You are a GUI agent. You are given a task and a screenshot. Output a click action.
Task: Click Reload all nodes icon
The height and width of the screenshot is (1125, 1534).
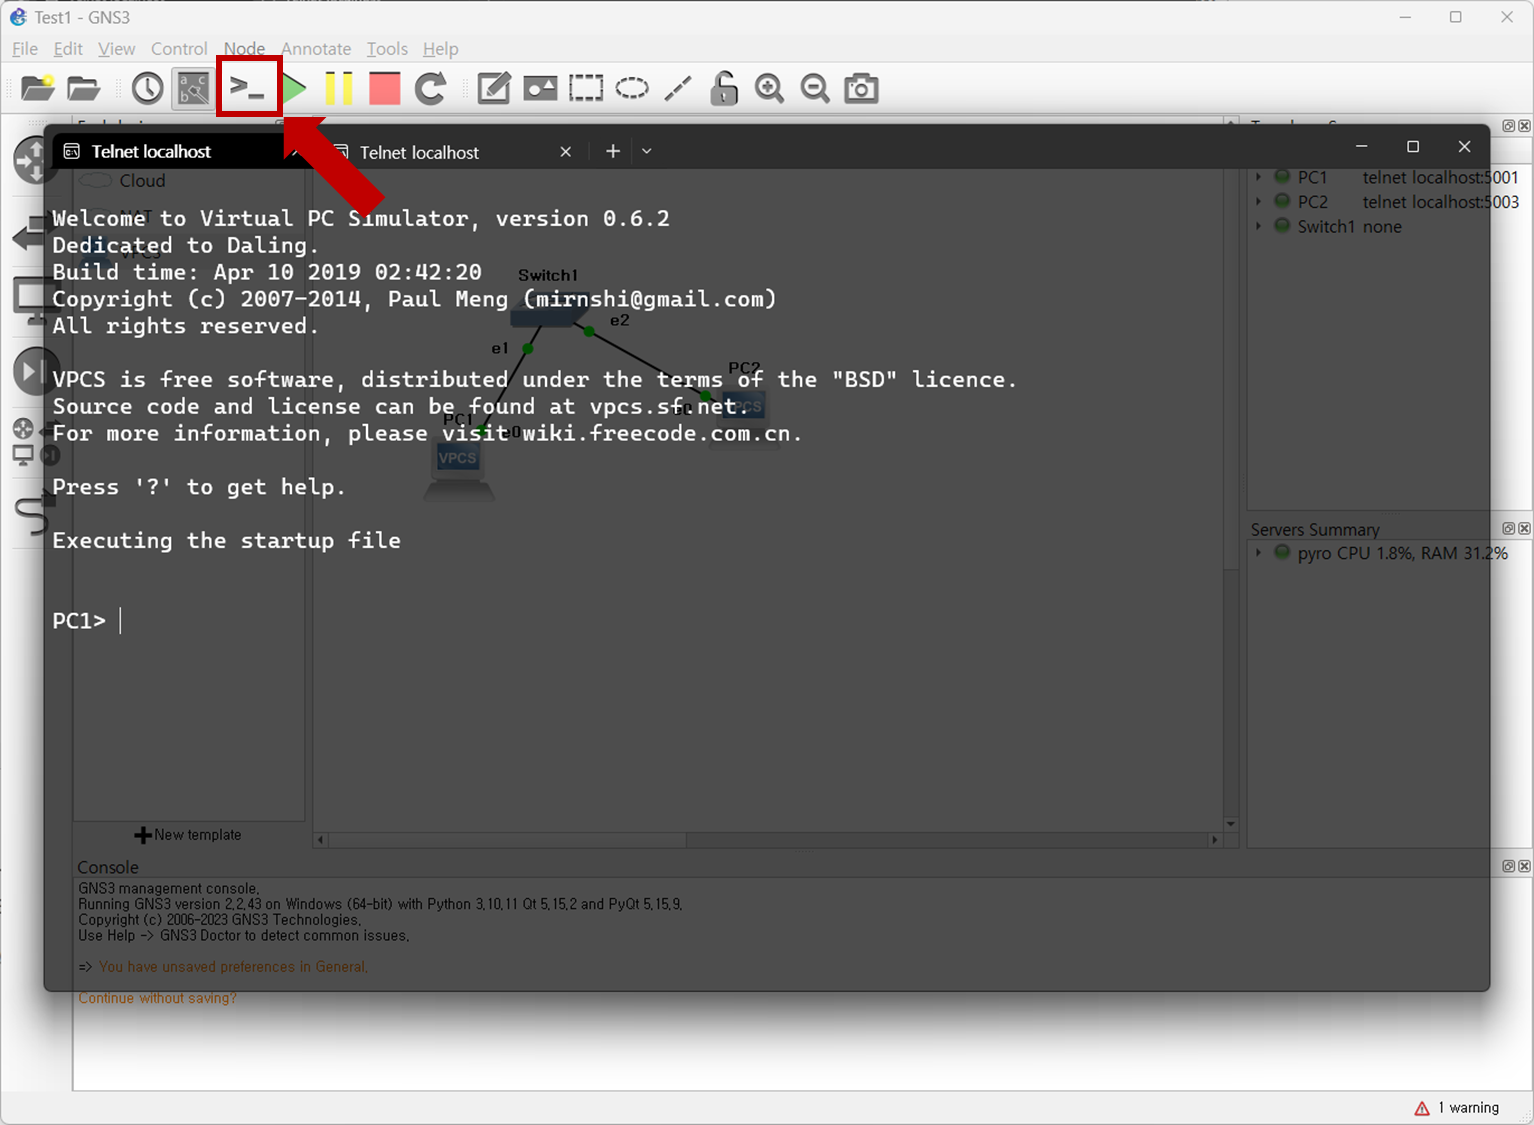coord(431,89)
